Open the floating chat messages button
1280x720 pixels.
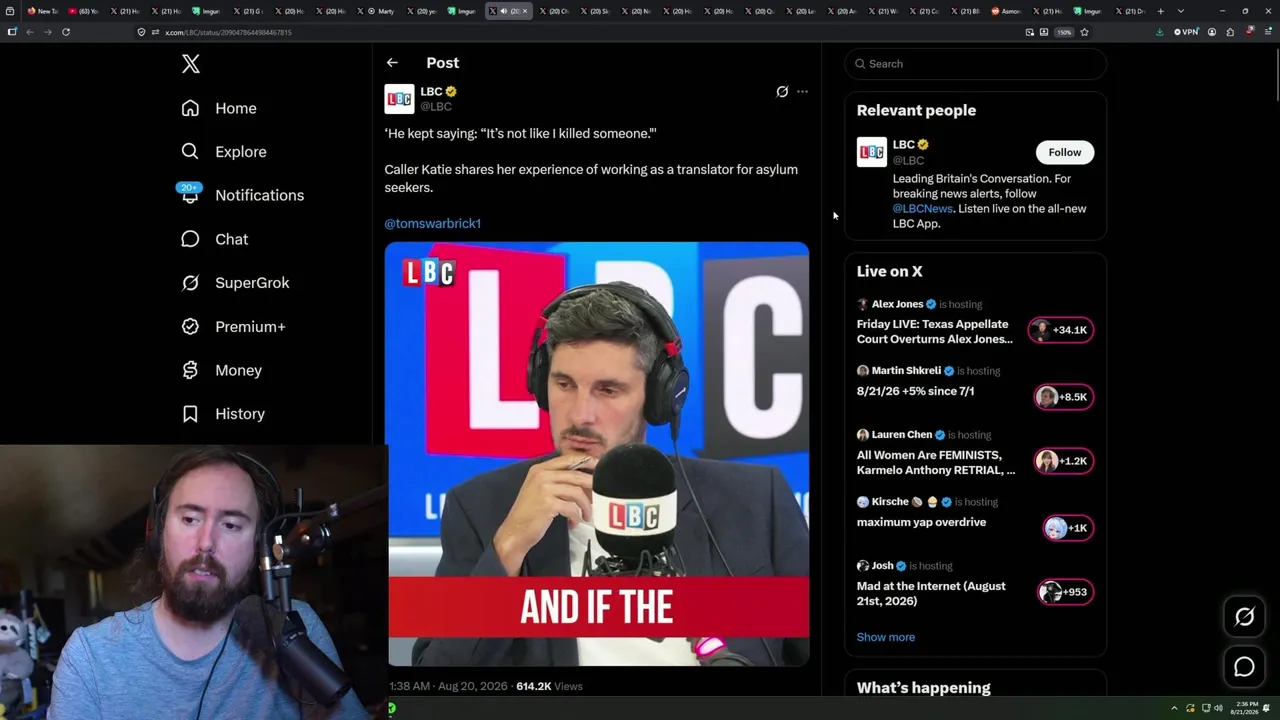(x=1244, y=667)
